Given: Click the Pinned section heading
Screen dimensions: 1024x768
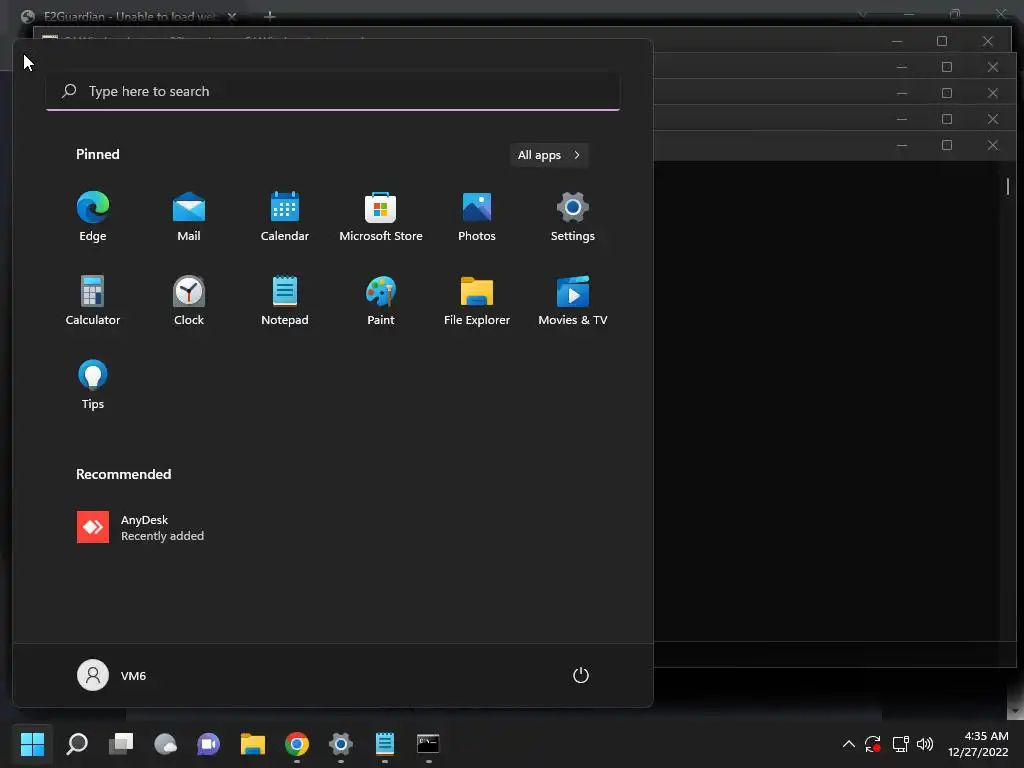Looking at the screenshot, I should pos(98,154).
